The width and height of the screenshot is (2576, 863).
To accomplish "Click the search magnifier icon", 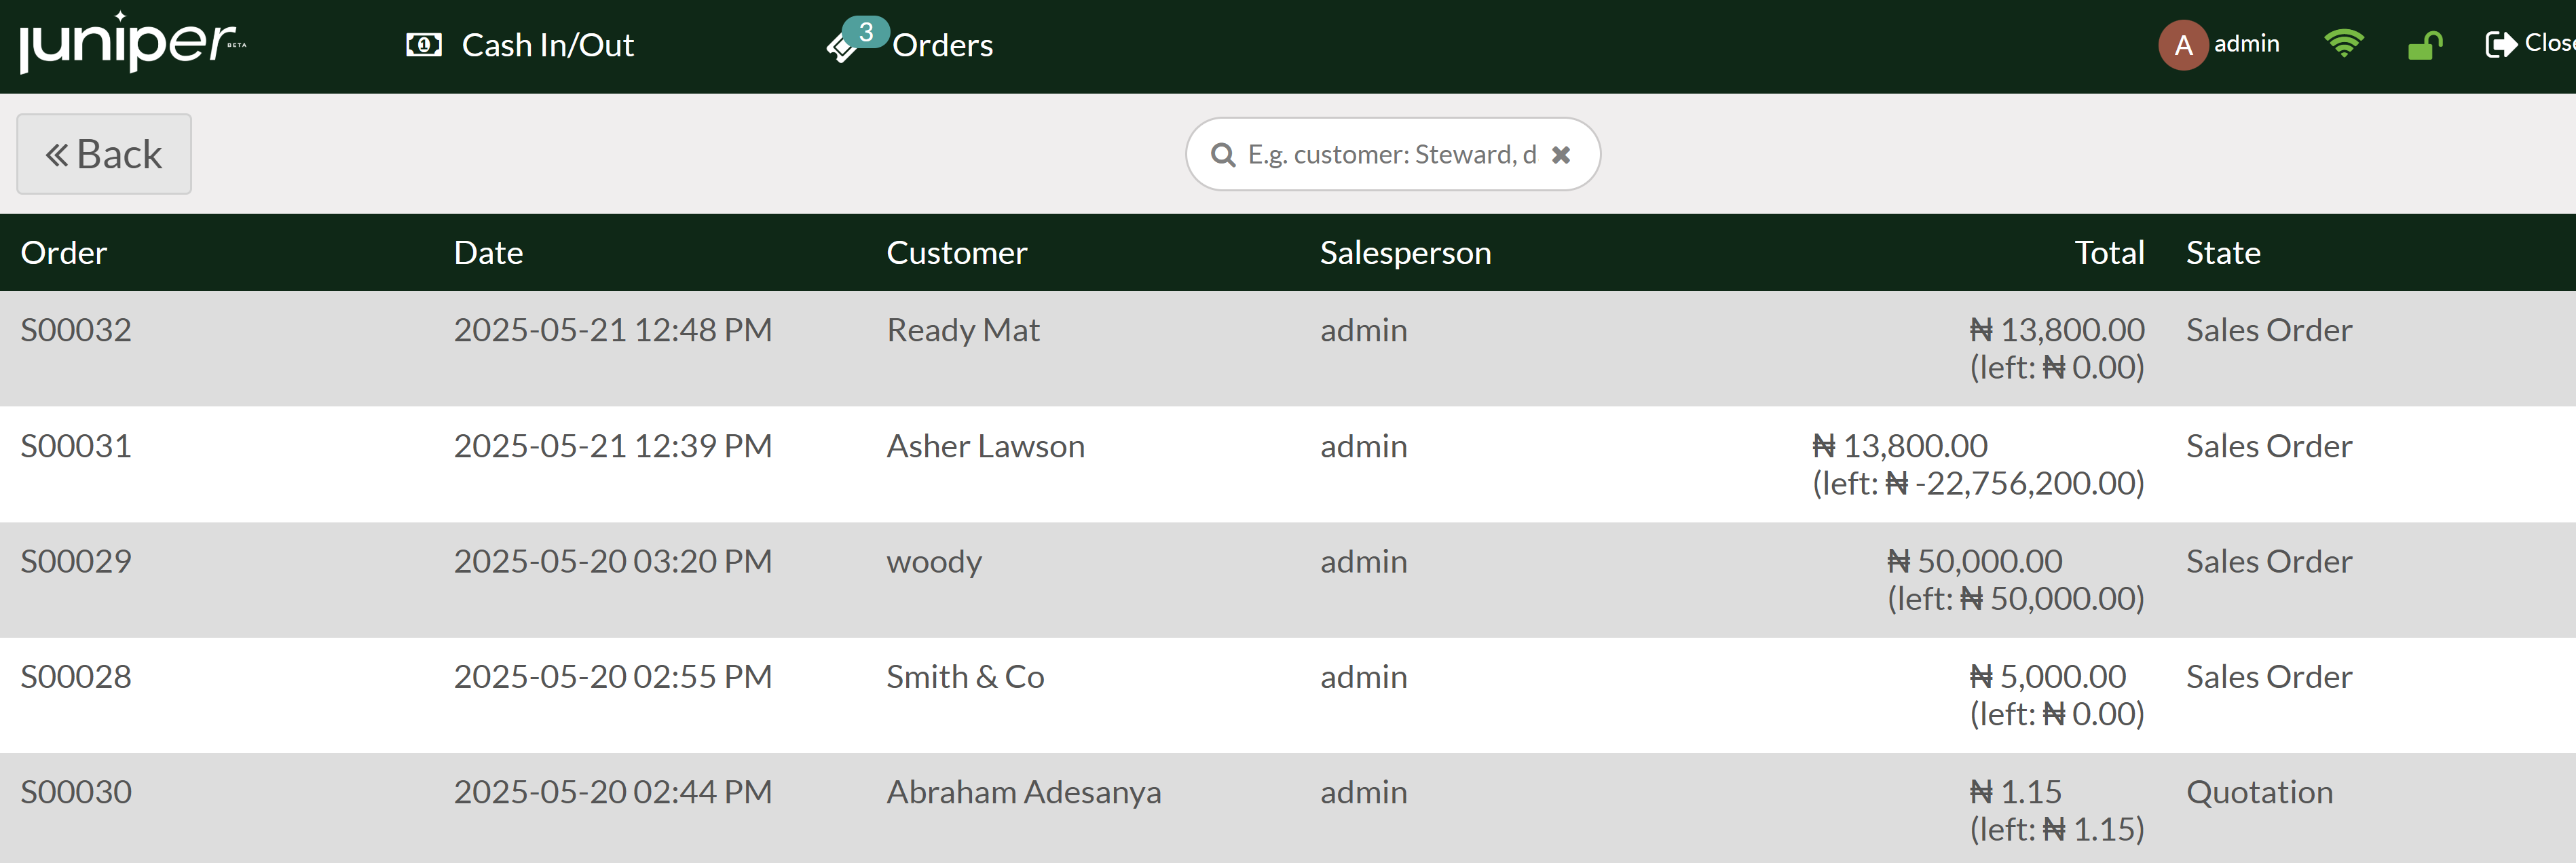I will (1224, 154).
